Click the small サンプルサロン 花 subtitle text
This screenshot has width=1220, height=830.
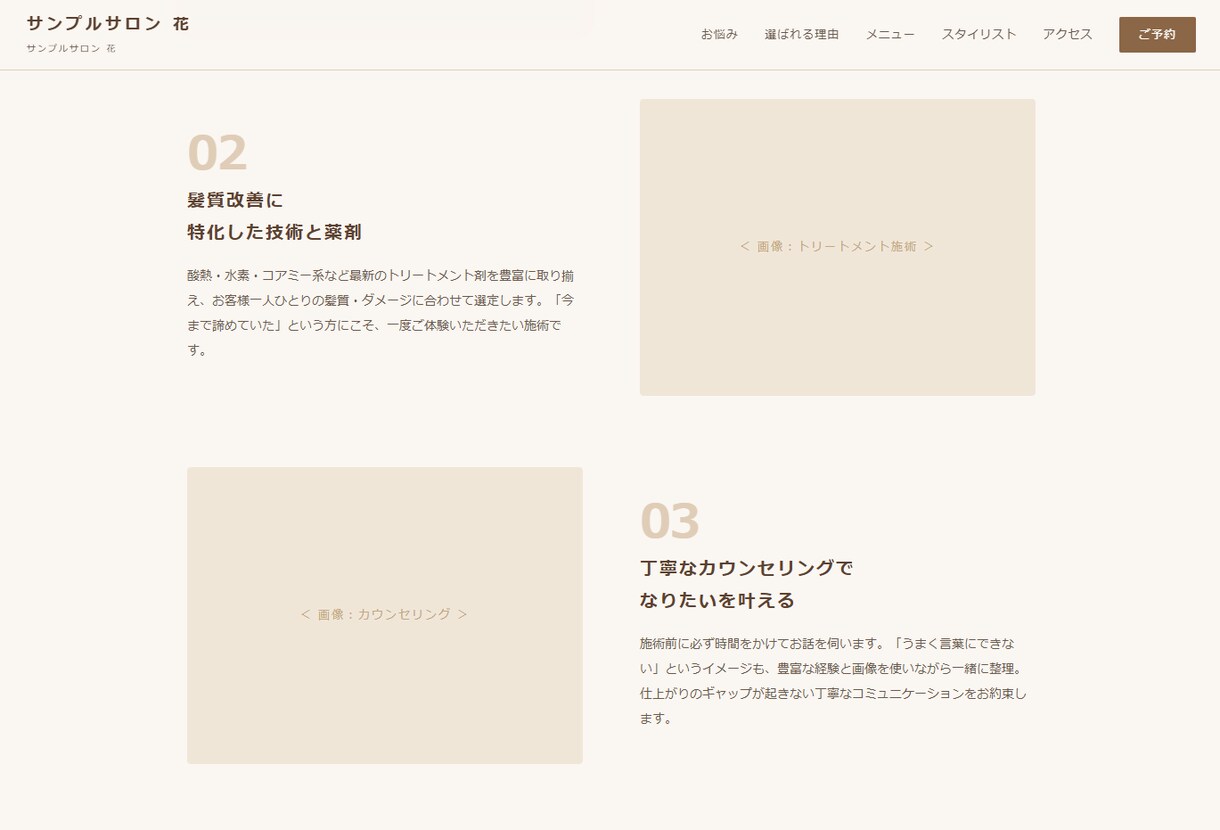(71, 48)
